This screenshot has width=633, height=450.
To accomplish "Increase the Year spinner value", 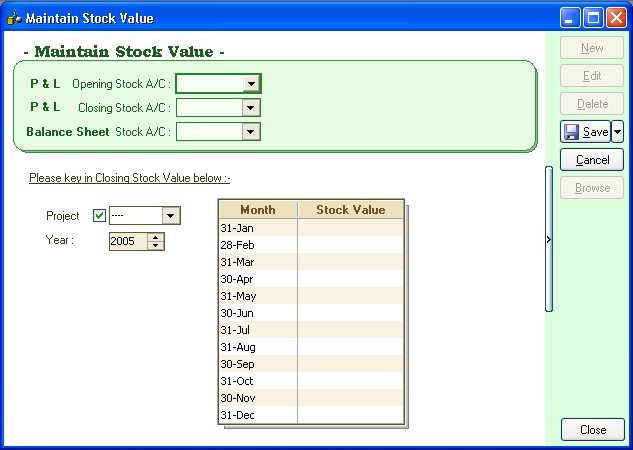I will click(155, 237).
